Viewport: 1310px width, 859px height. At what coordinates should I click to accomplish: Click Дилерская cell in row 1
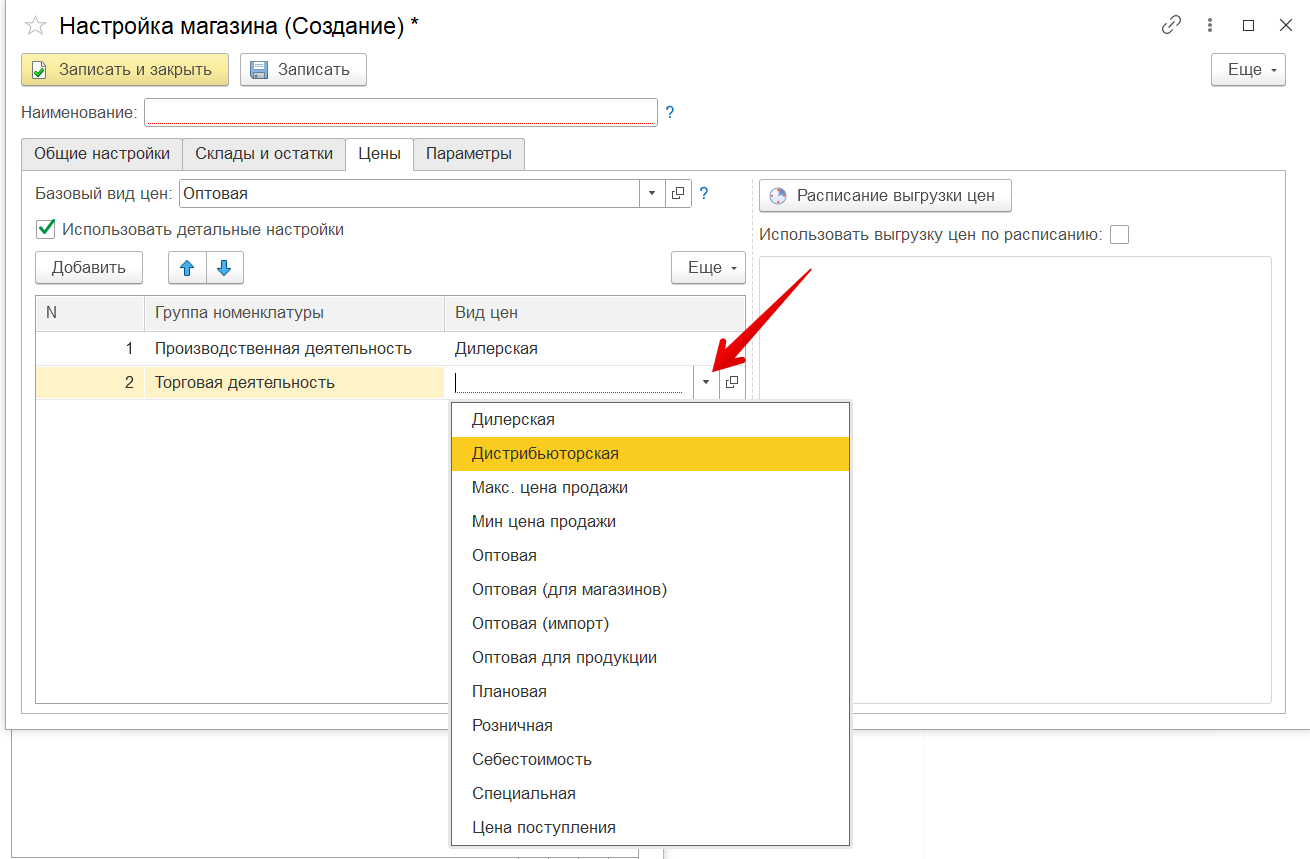[595, 349]
